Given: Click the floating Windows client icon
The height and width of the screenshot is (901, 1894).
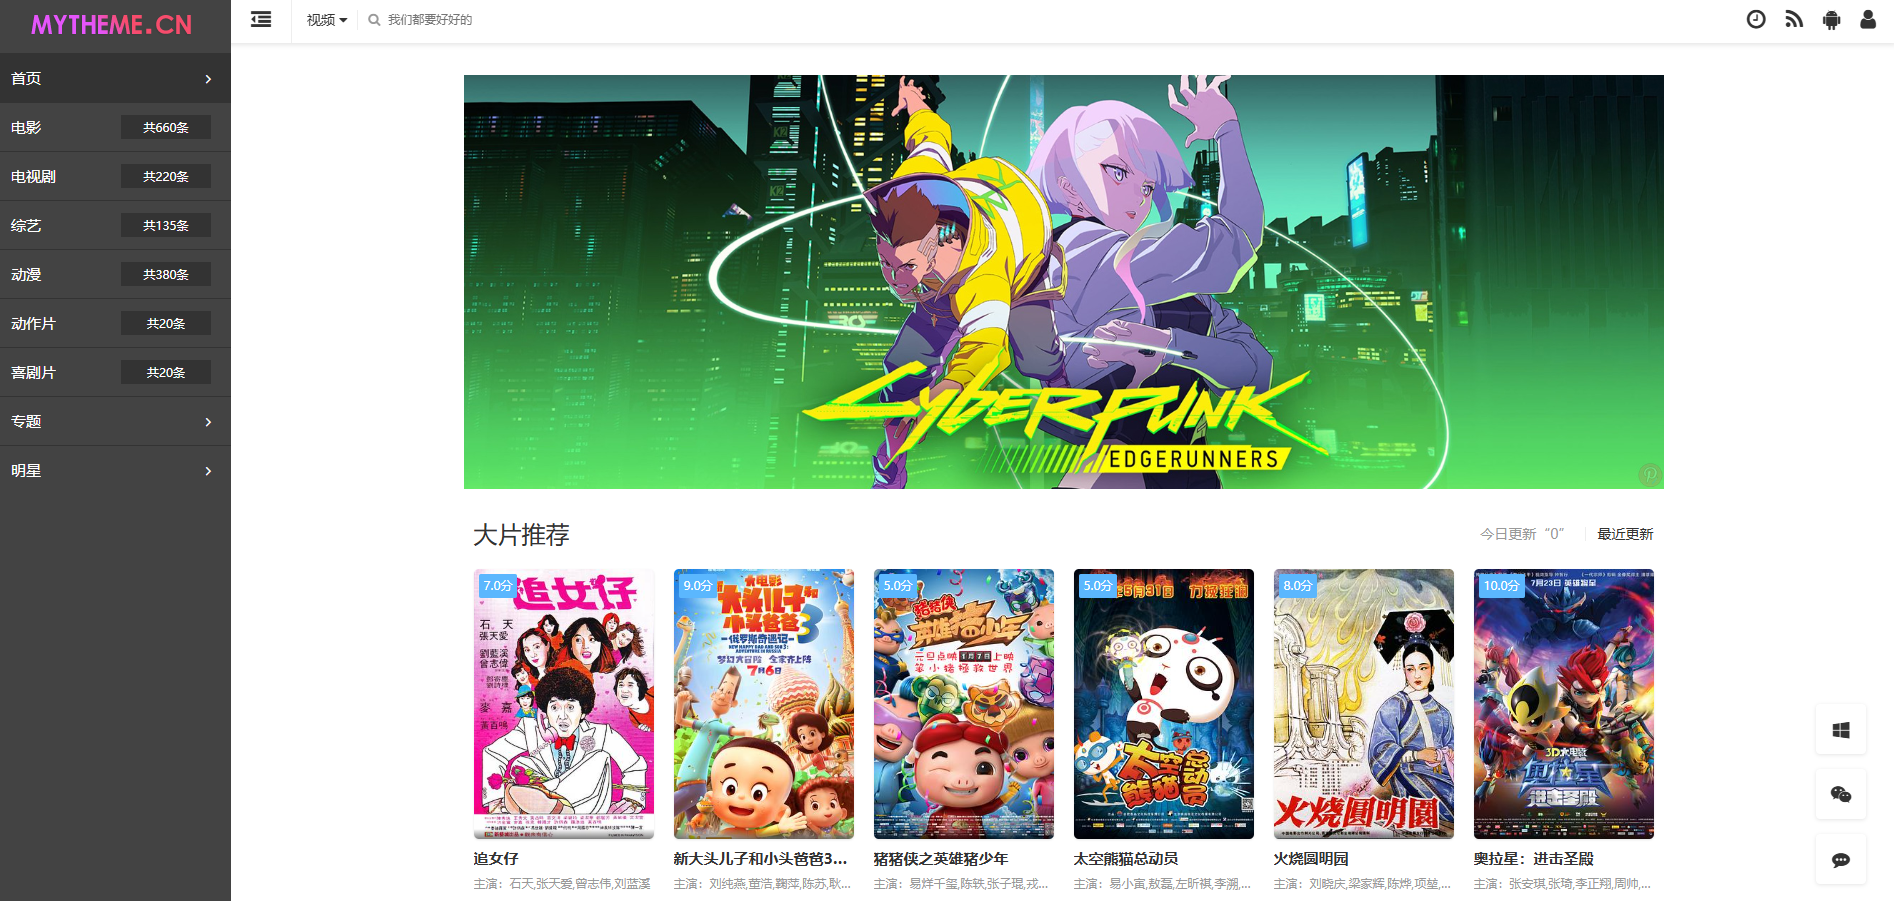Looking at the screenshot, I should point(1841,730).
